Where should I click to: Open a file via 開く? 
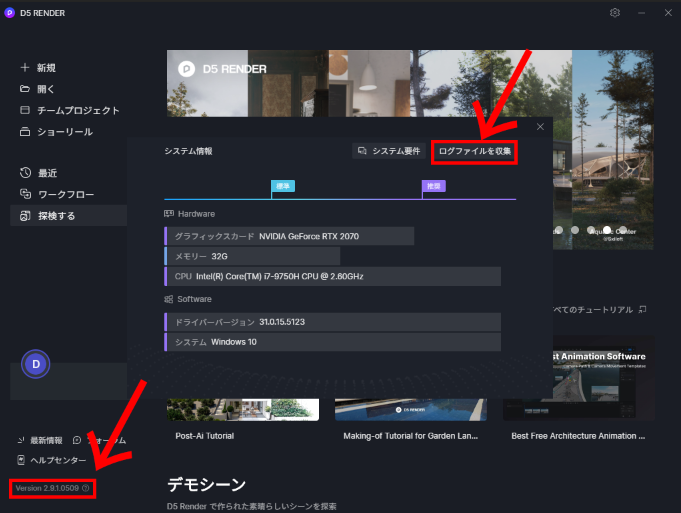tap(46, 89)
